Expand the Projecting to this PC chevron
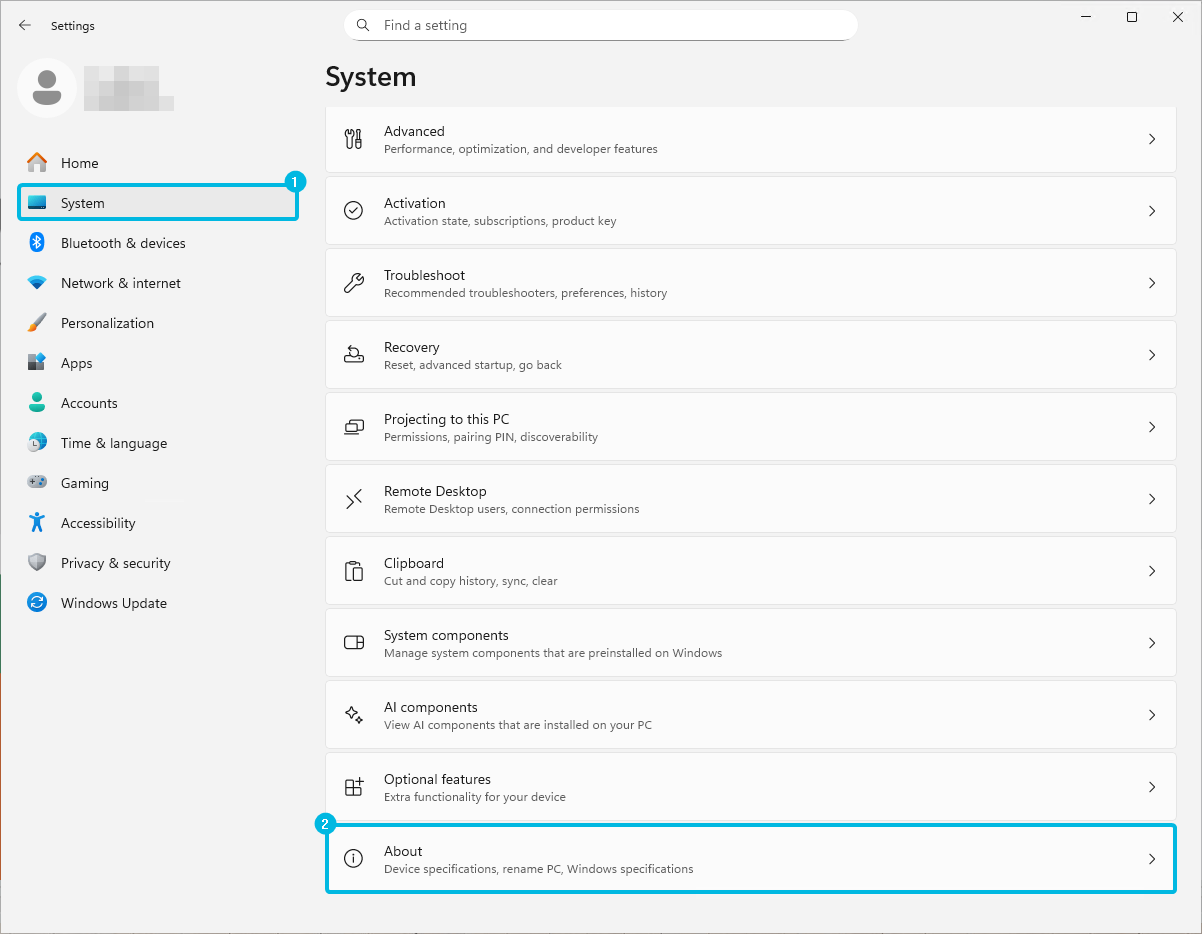This screenshot has width=1202, height=934. point(1152,427)
